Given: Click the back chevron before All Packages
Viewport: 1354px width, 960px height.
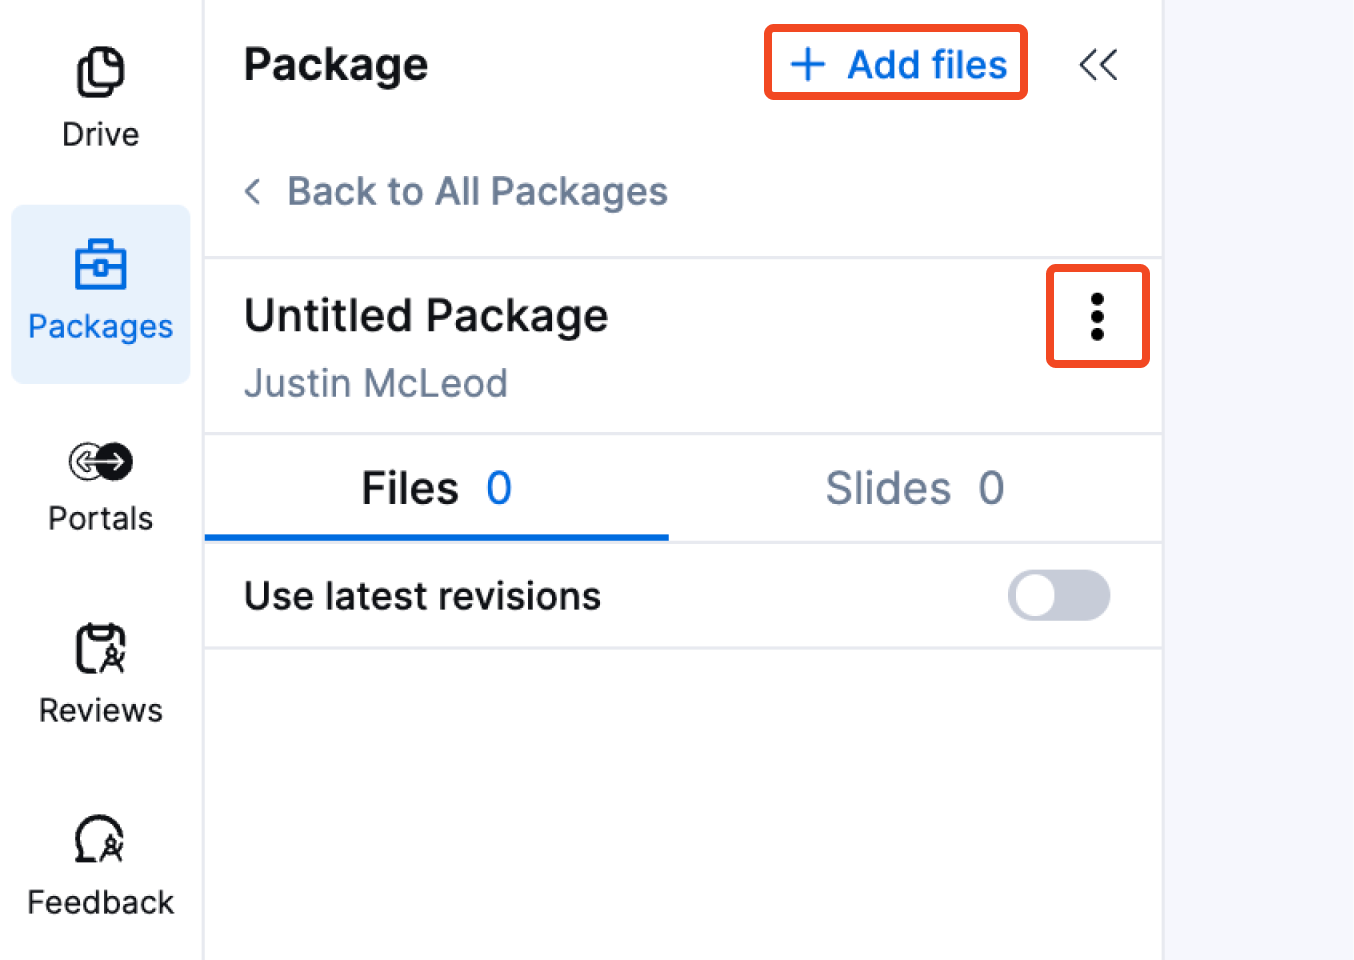Looking at the screenshot, I should pyautogui.click(x=253, y=191).
